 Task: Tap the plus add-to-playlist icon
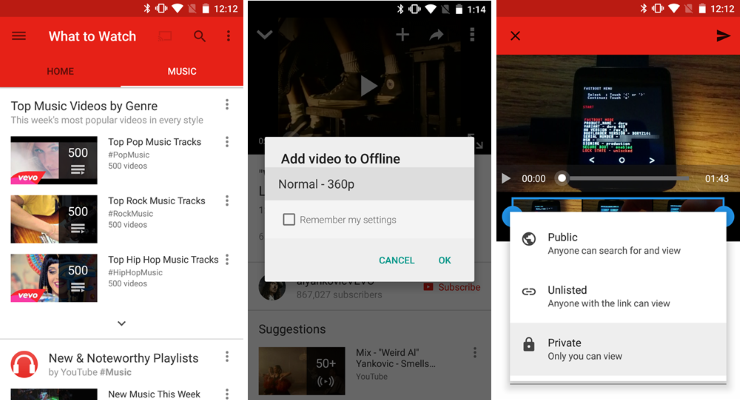coord(403,34)
